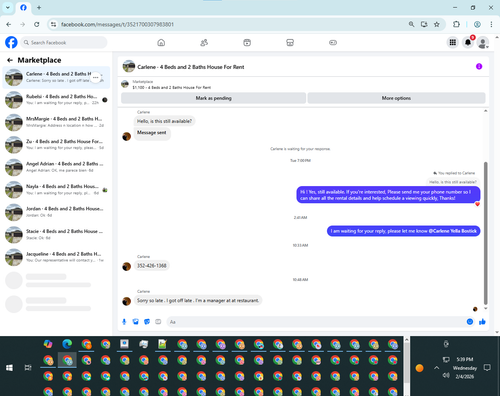Image resolution: width=500 pixels, height=396 pixels.
Task: Open the MrsMargie conversation
Action: click(56, 122)
